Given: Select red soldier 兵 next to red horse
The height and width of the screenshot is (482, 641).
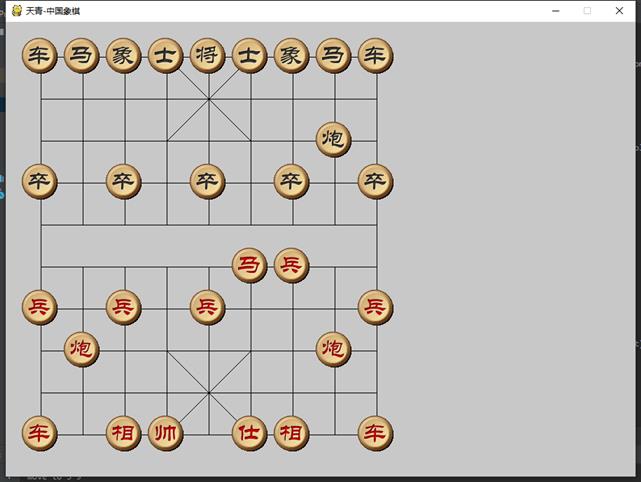Looking at the screenshot, I should (x=291, y=265).
